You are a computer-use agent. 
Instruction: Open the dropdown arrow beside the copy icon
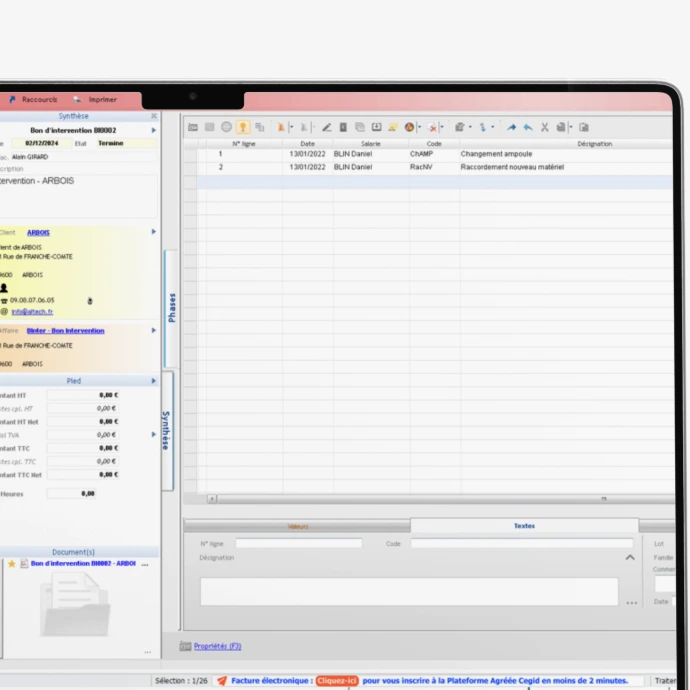[571, 127]
